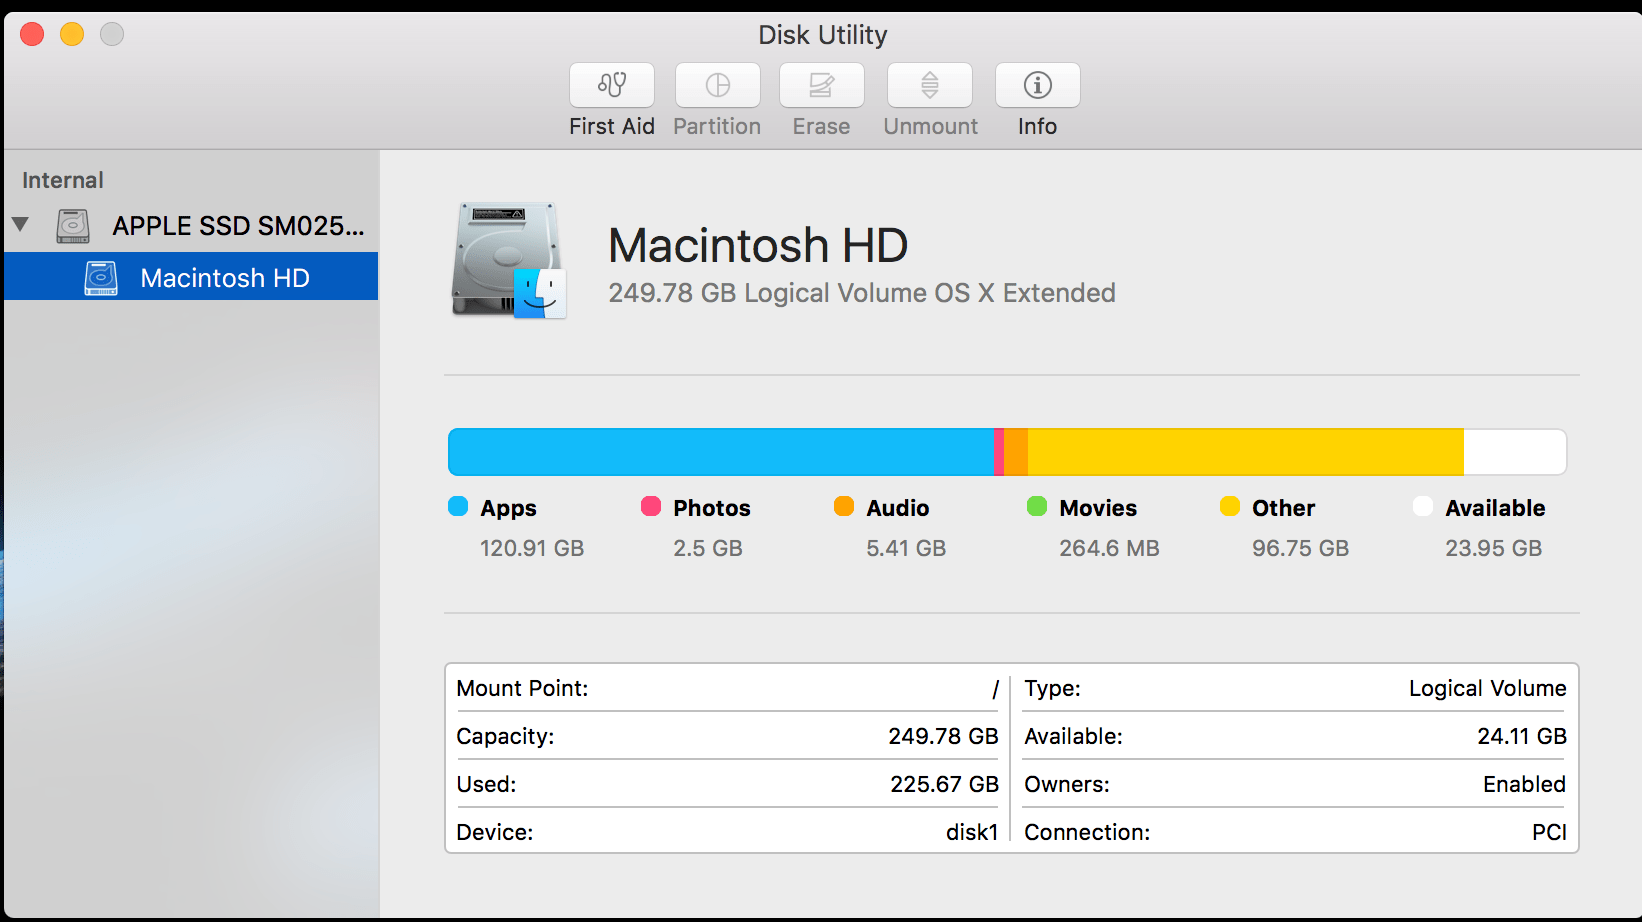Click the Owners value Enabled
The width and height of the screenshot is (1642, 922).
(x=1524, y=784)
